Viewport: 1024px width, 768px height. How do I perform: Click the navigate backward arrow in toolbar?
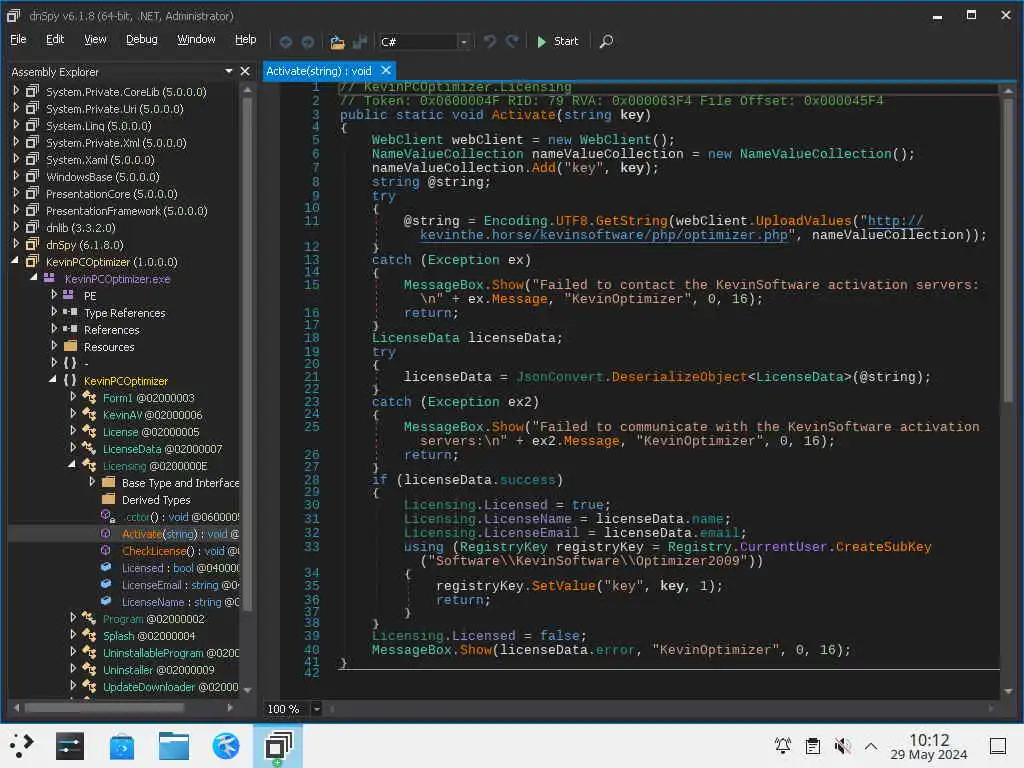click(x=285, y=42)
